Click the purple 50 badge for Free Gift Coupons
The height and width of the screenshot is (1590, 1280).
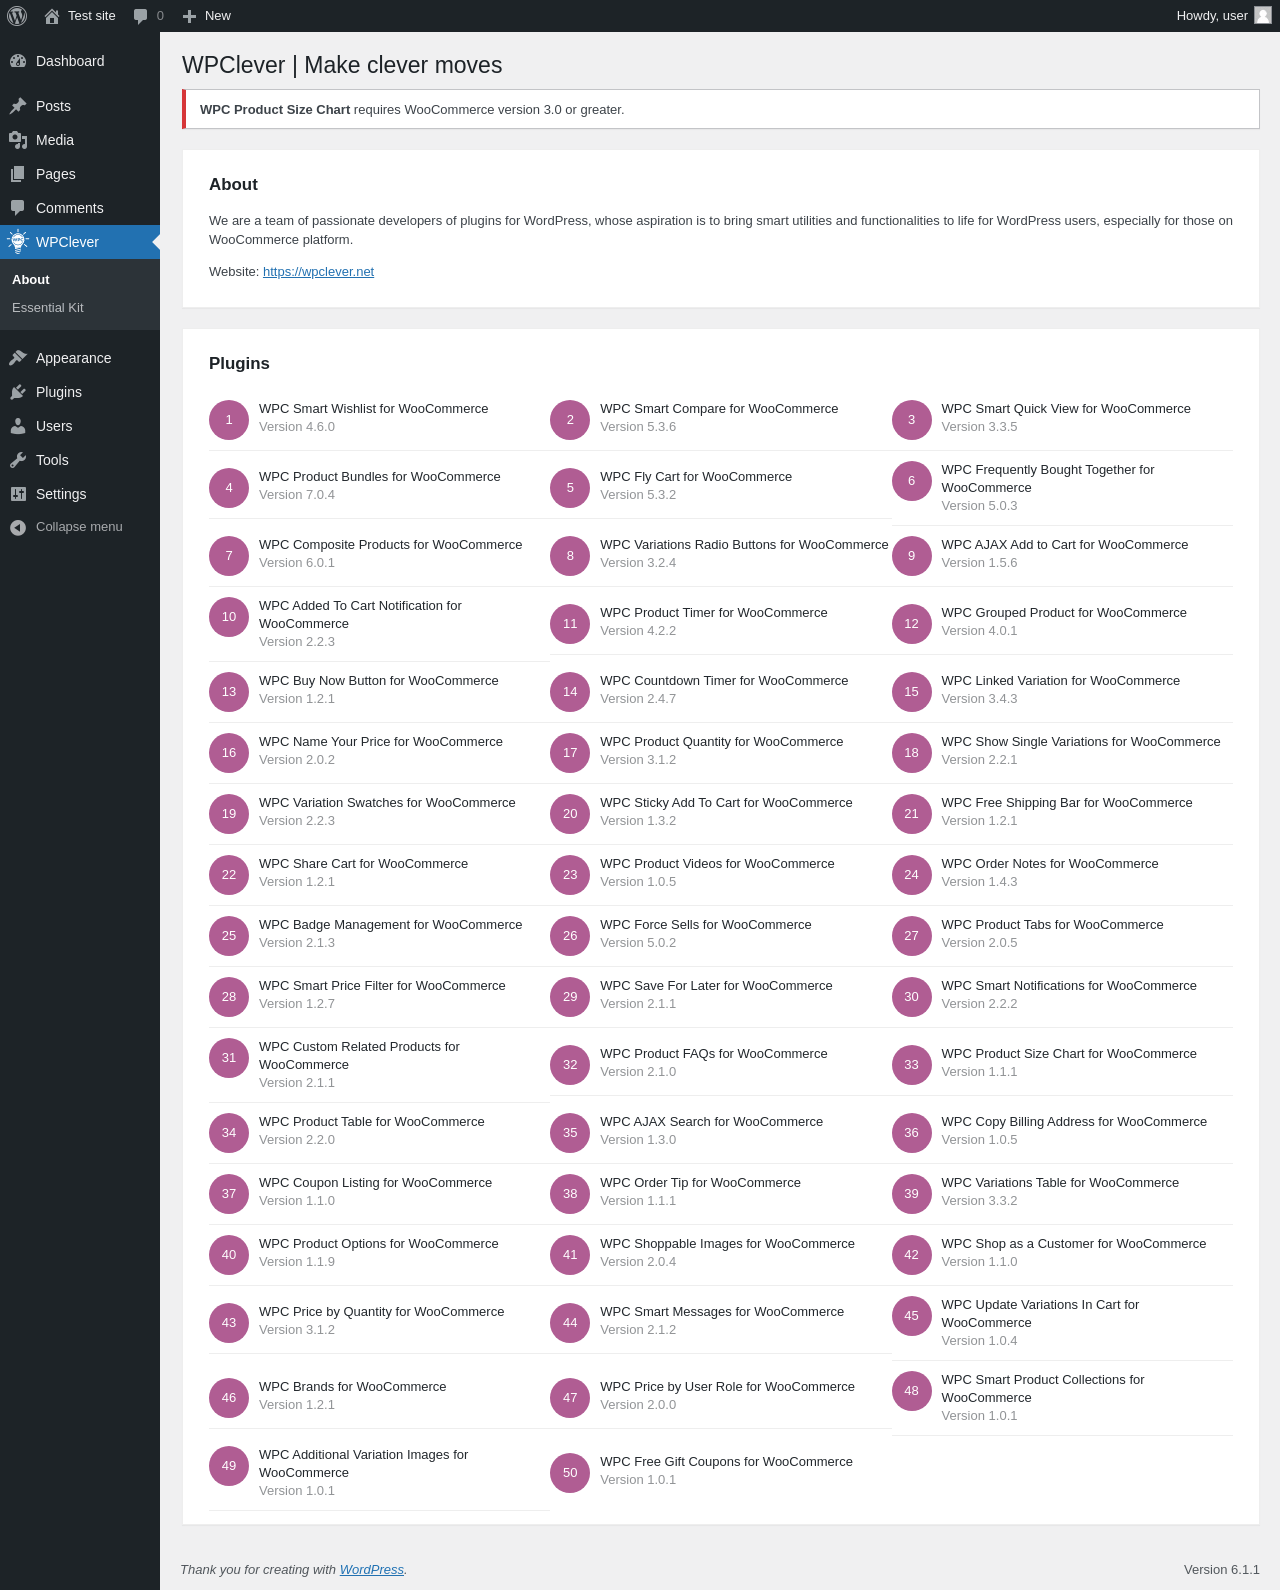pyautogui.click(x=570, y=1473)
